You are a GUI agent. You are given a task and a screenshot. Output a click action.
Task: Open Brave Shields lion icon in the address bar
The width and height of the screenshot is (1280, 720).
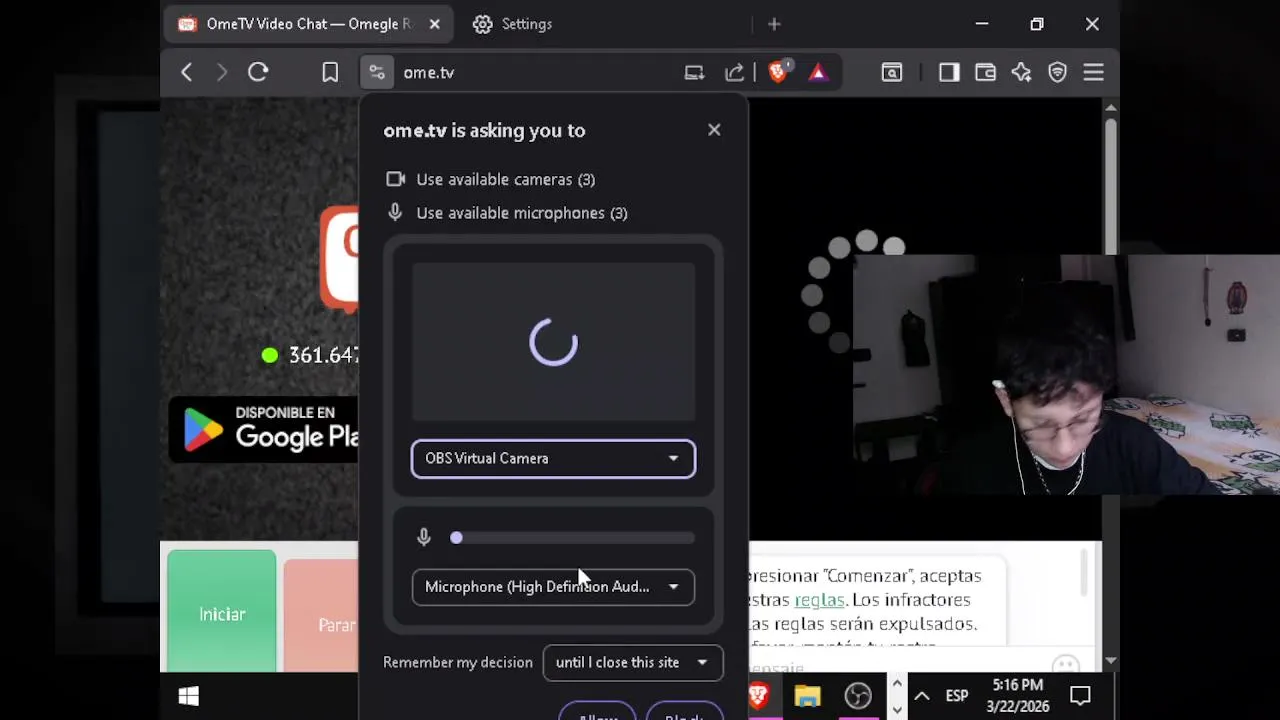(778, 71)
